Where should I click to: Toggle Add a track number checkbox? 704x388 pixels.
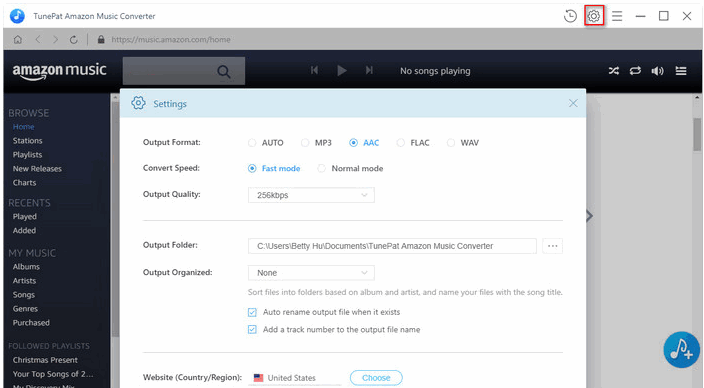click(252, 330)
